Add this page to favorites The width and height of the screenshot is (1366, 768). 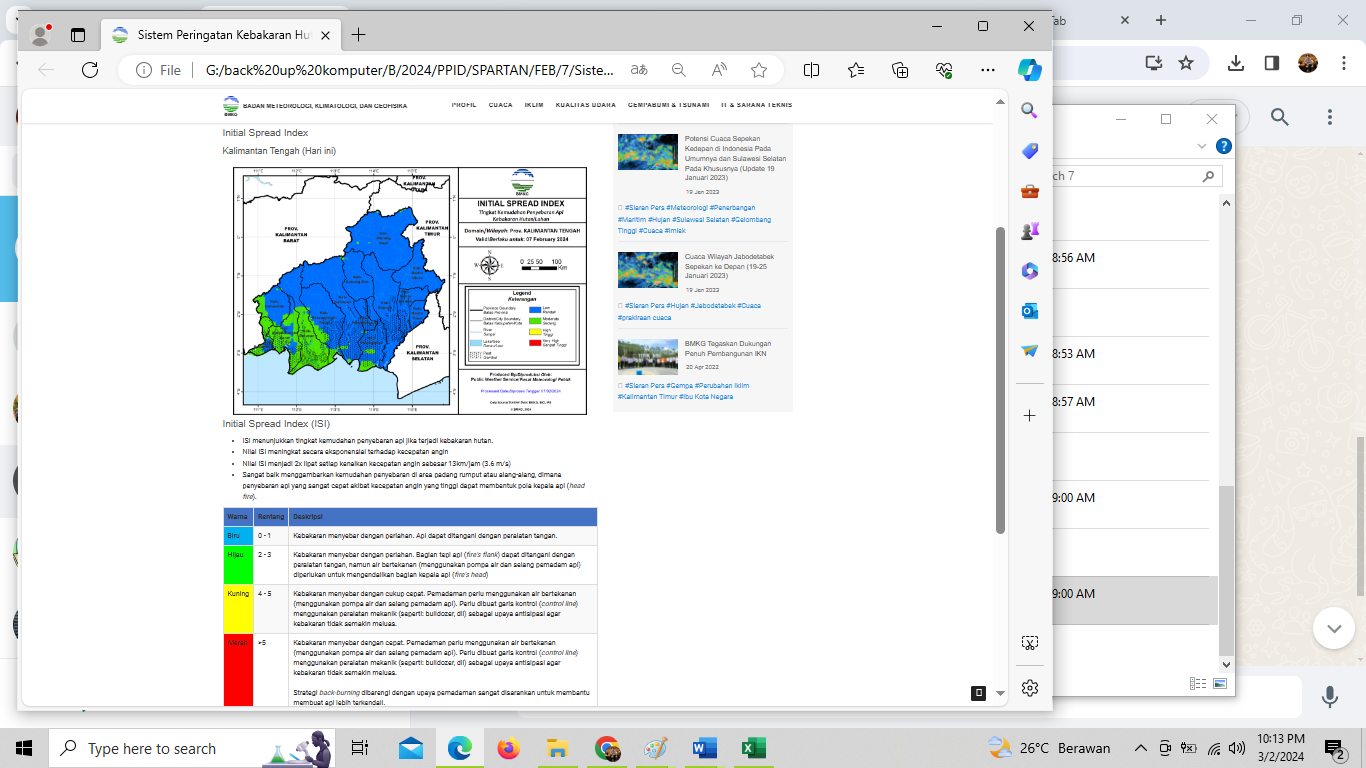759,70
